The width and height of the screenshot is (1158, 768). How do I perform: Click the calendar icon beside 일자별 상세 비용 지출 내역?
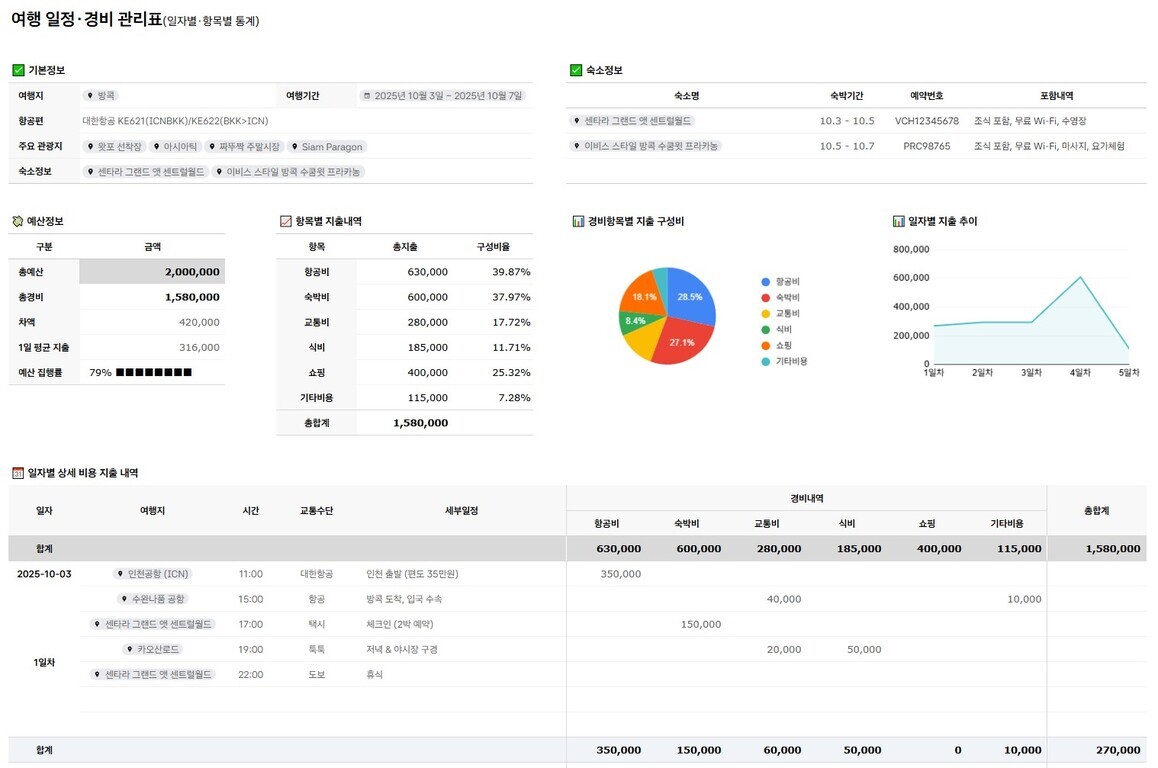[18, 473]
